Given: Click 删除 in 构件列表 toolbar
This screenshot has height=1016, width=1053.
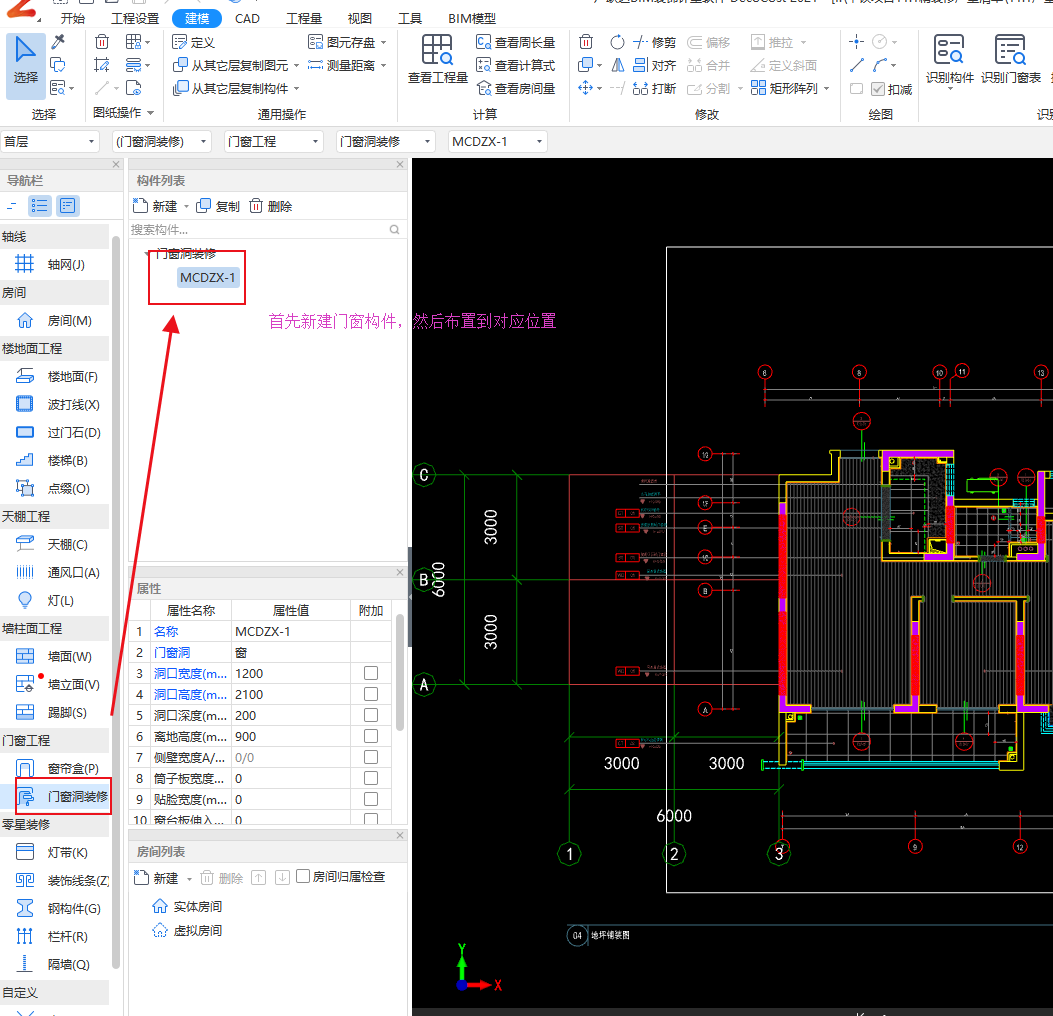Looking at the screenshot, I should [x=271, y=206].
